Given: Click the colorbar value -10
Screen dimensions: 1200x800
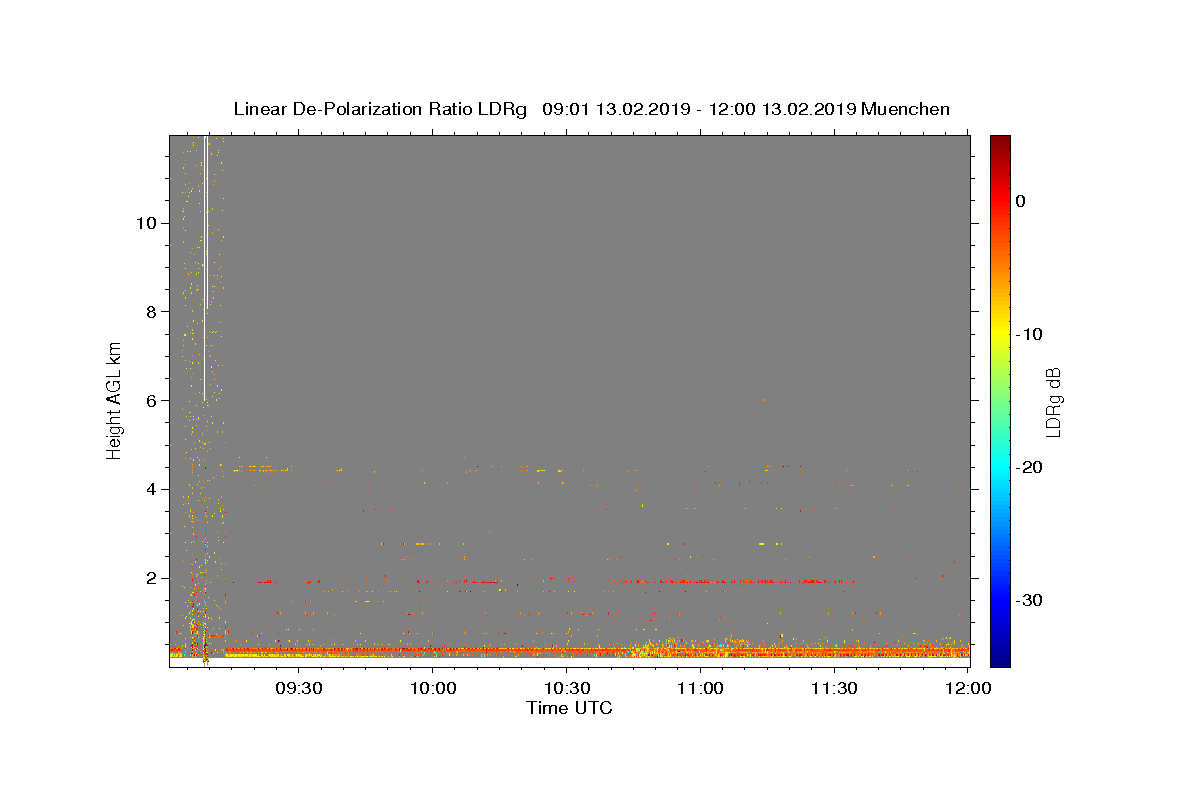Looking at the screenshot, I should (x=1029, y=334).
